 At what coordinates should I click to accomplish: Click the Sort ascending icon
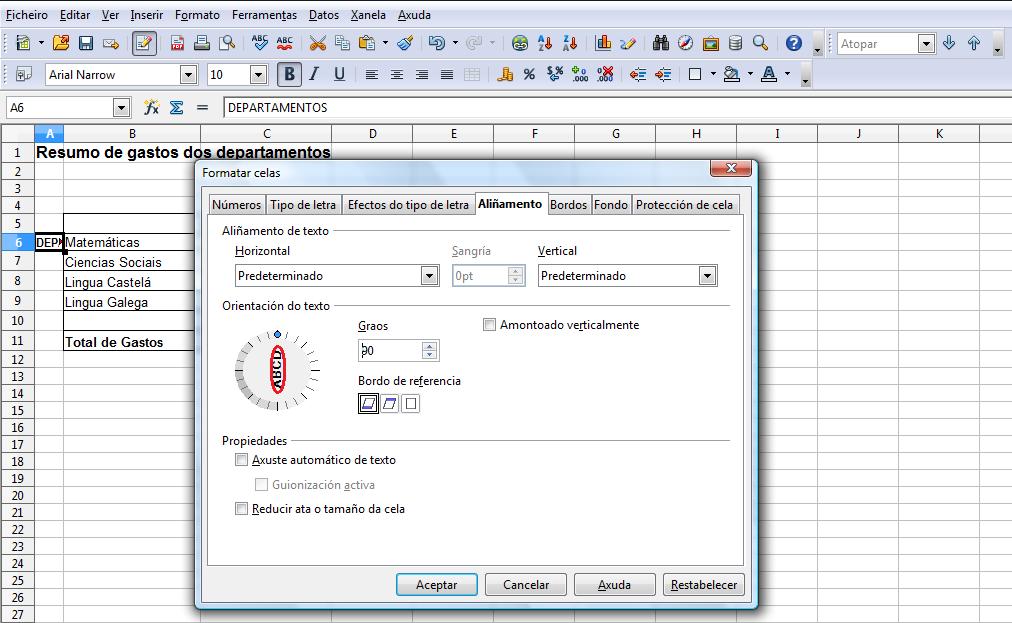pos(546,44)
